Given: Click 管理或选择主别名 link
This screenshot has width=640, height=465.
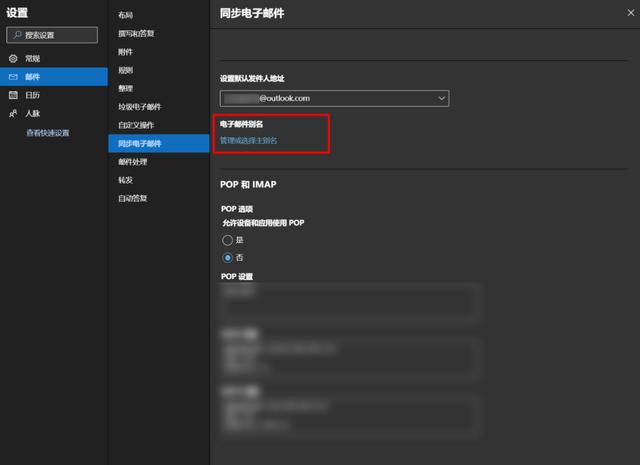Looking at the screenshot, I should (x=249, y=140).
